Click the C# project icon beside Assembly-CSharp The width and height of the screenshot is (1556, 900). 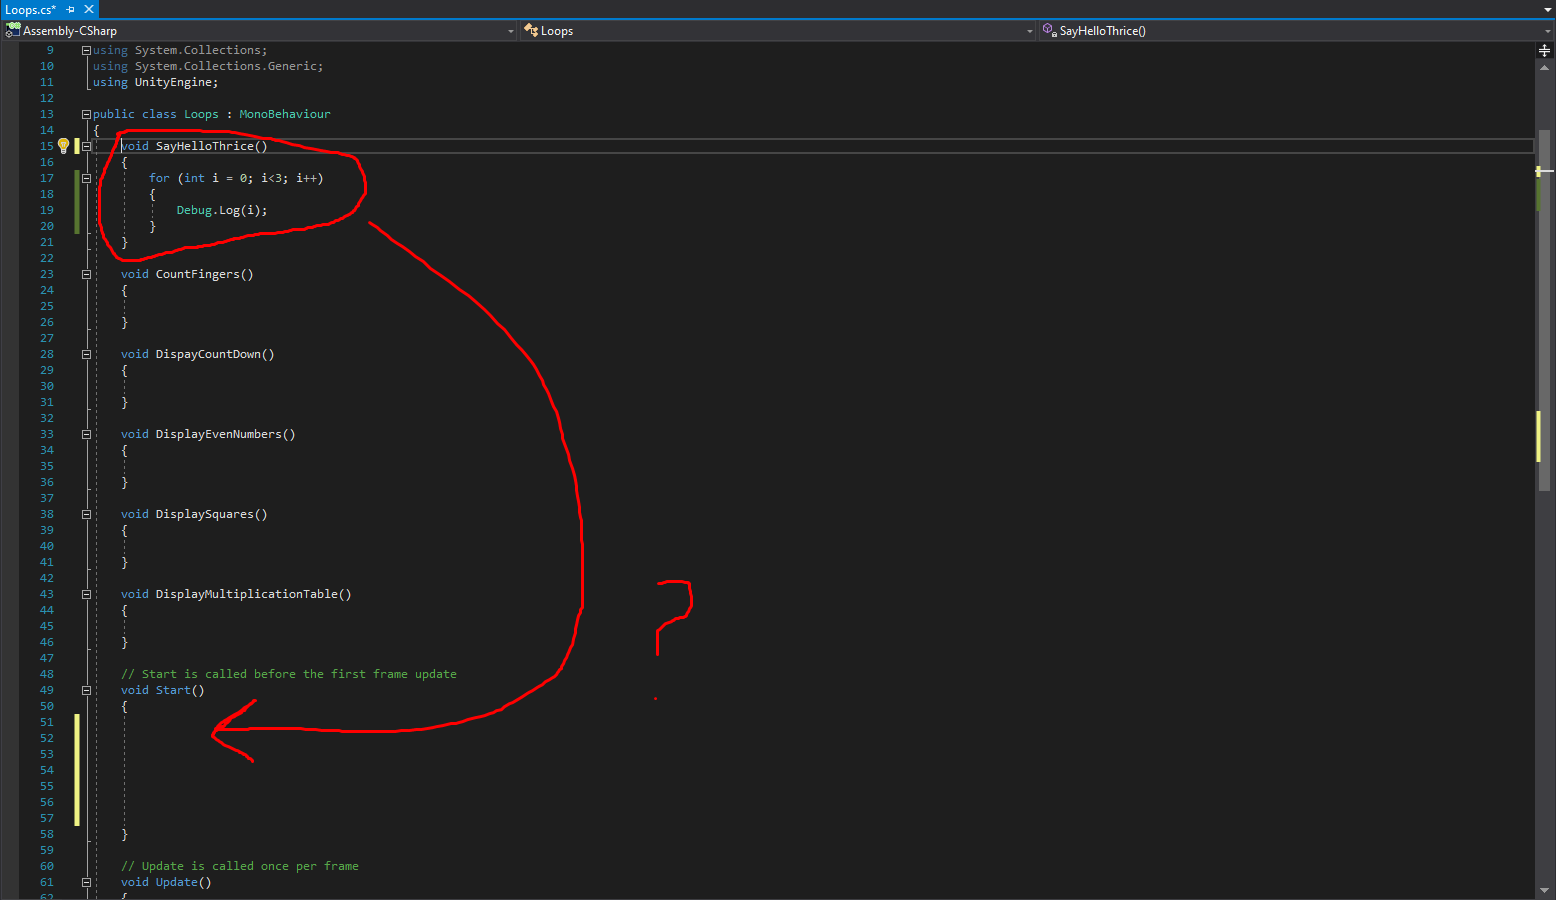coord(12,30)
